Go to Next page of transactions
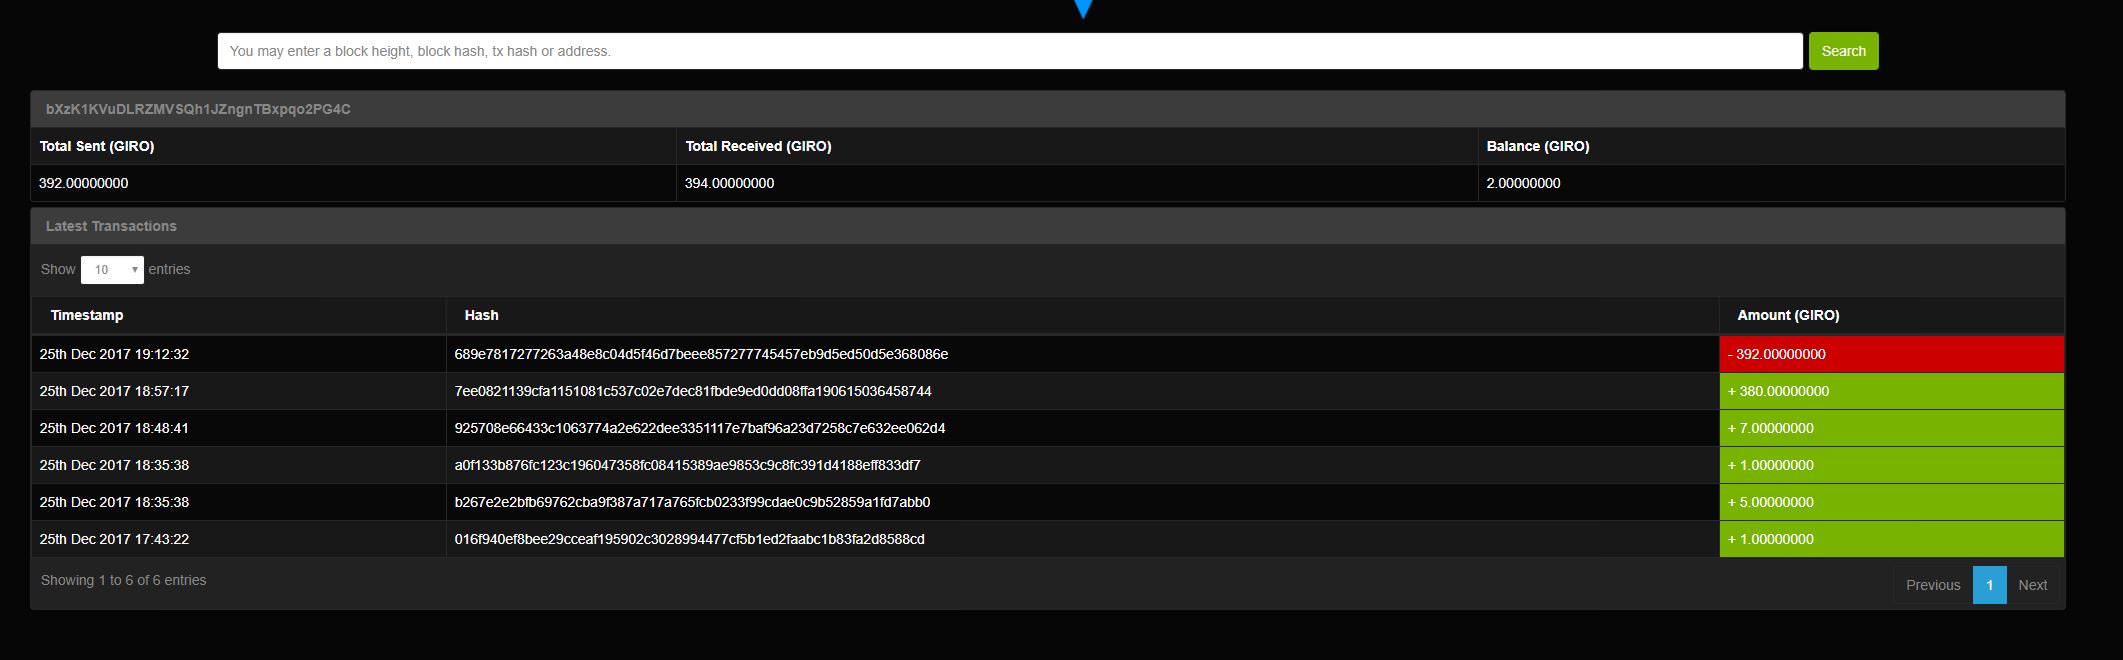This screenshot has height=660, width=2123. pos(2032,585)
